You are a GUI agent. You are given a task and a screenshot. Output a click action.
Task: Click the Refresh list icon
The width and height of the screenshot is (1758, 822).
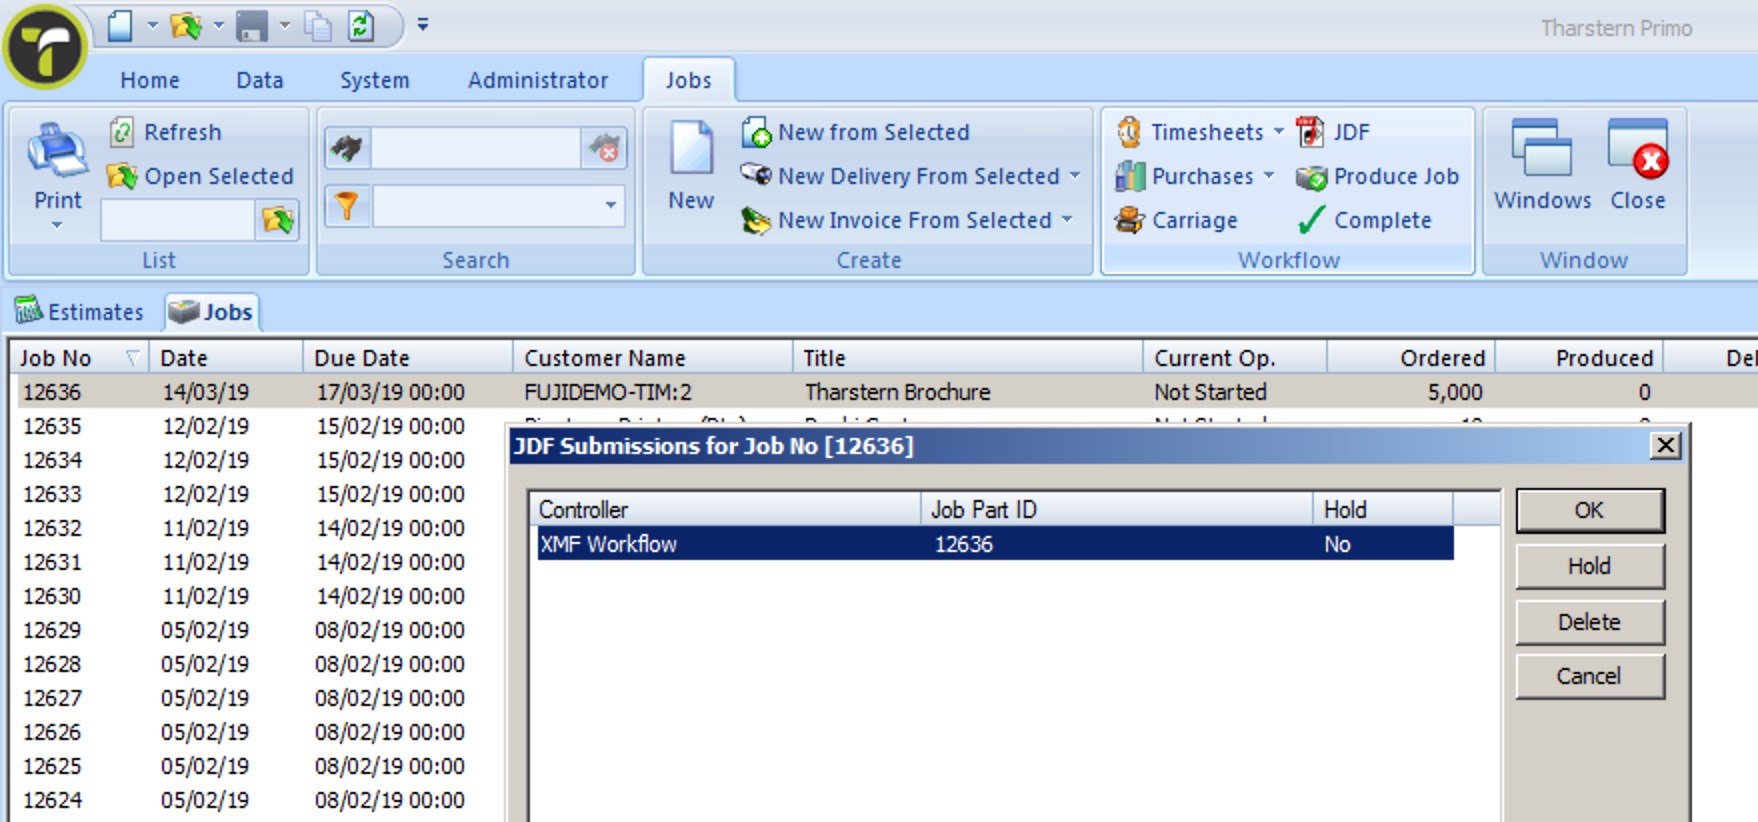pos(122,132)
